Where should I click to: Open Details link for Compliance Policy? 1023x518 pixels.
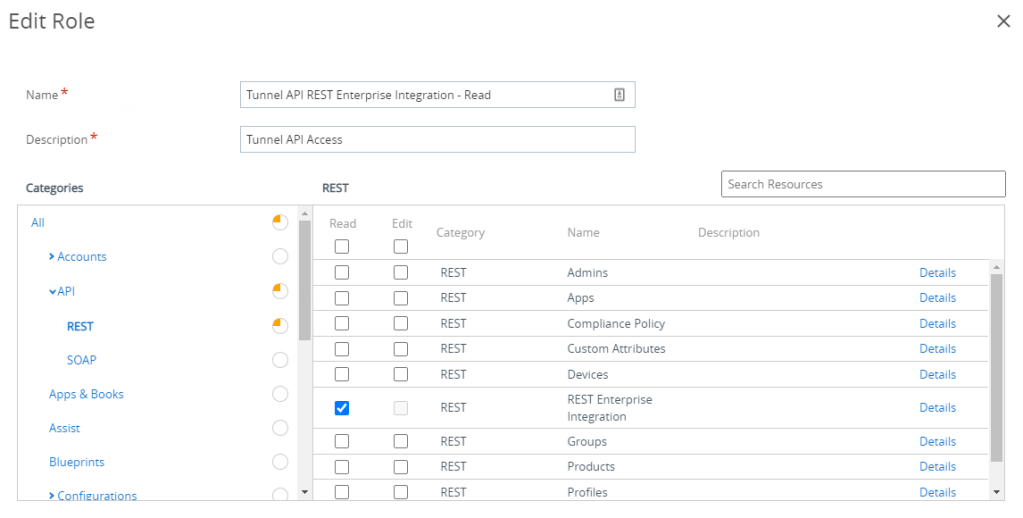pyautogui.click(x=937, y=323)
